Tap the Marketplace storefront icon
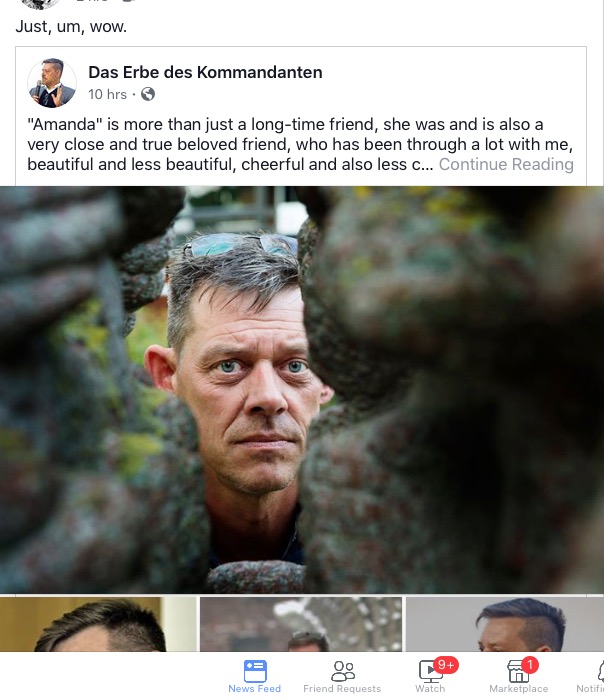Viewport: 604px width, 700px height. pyautogui.click(x=518, y=671)
